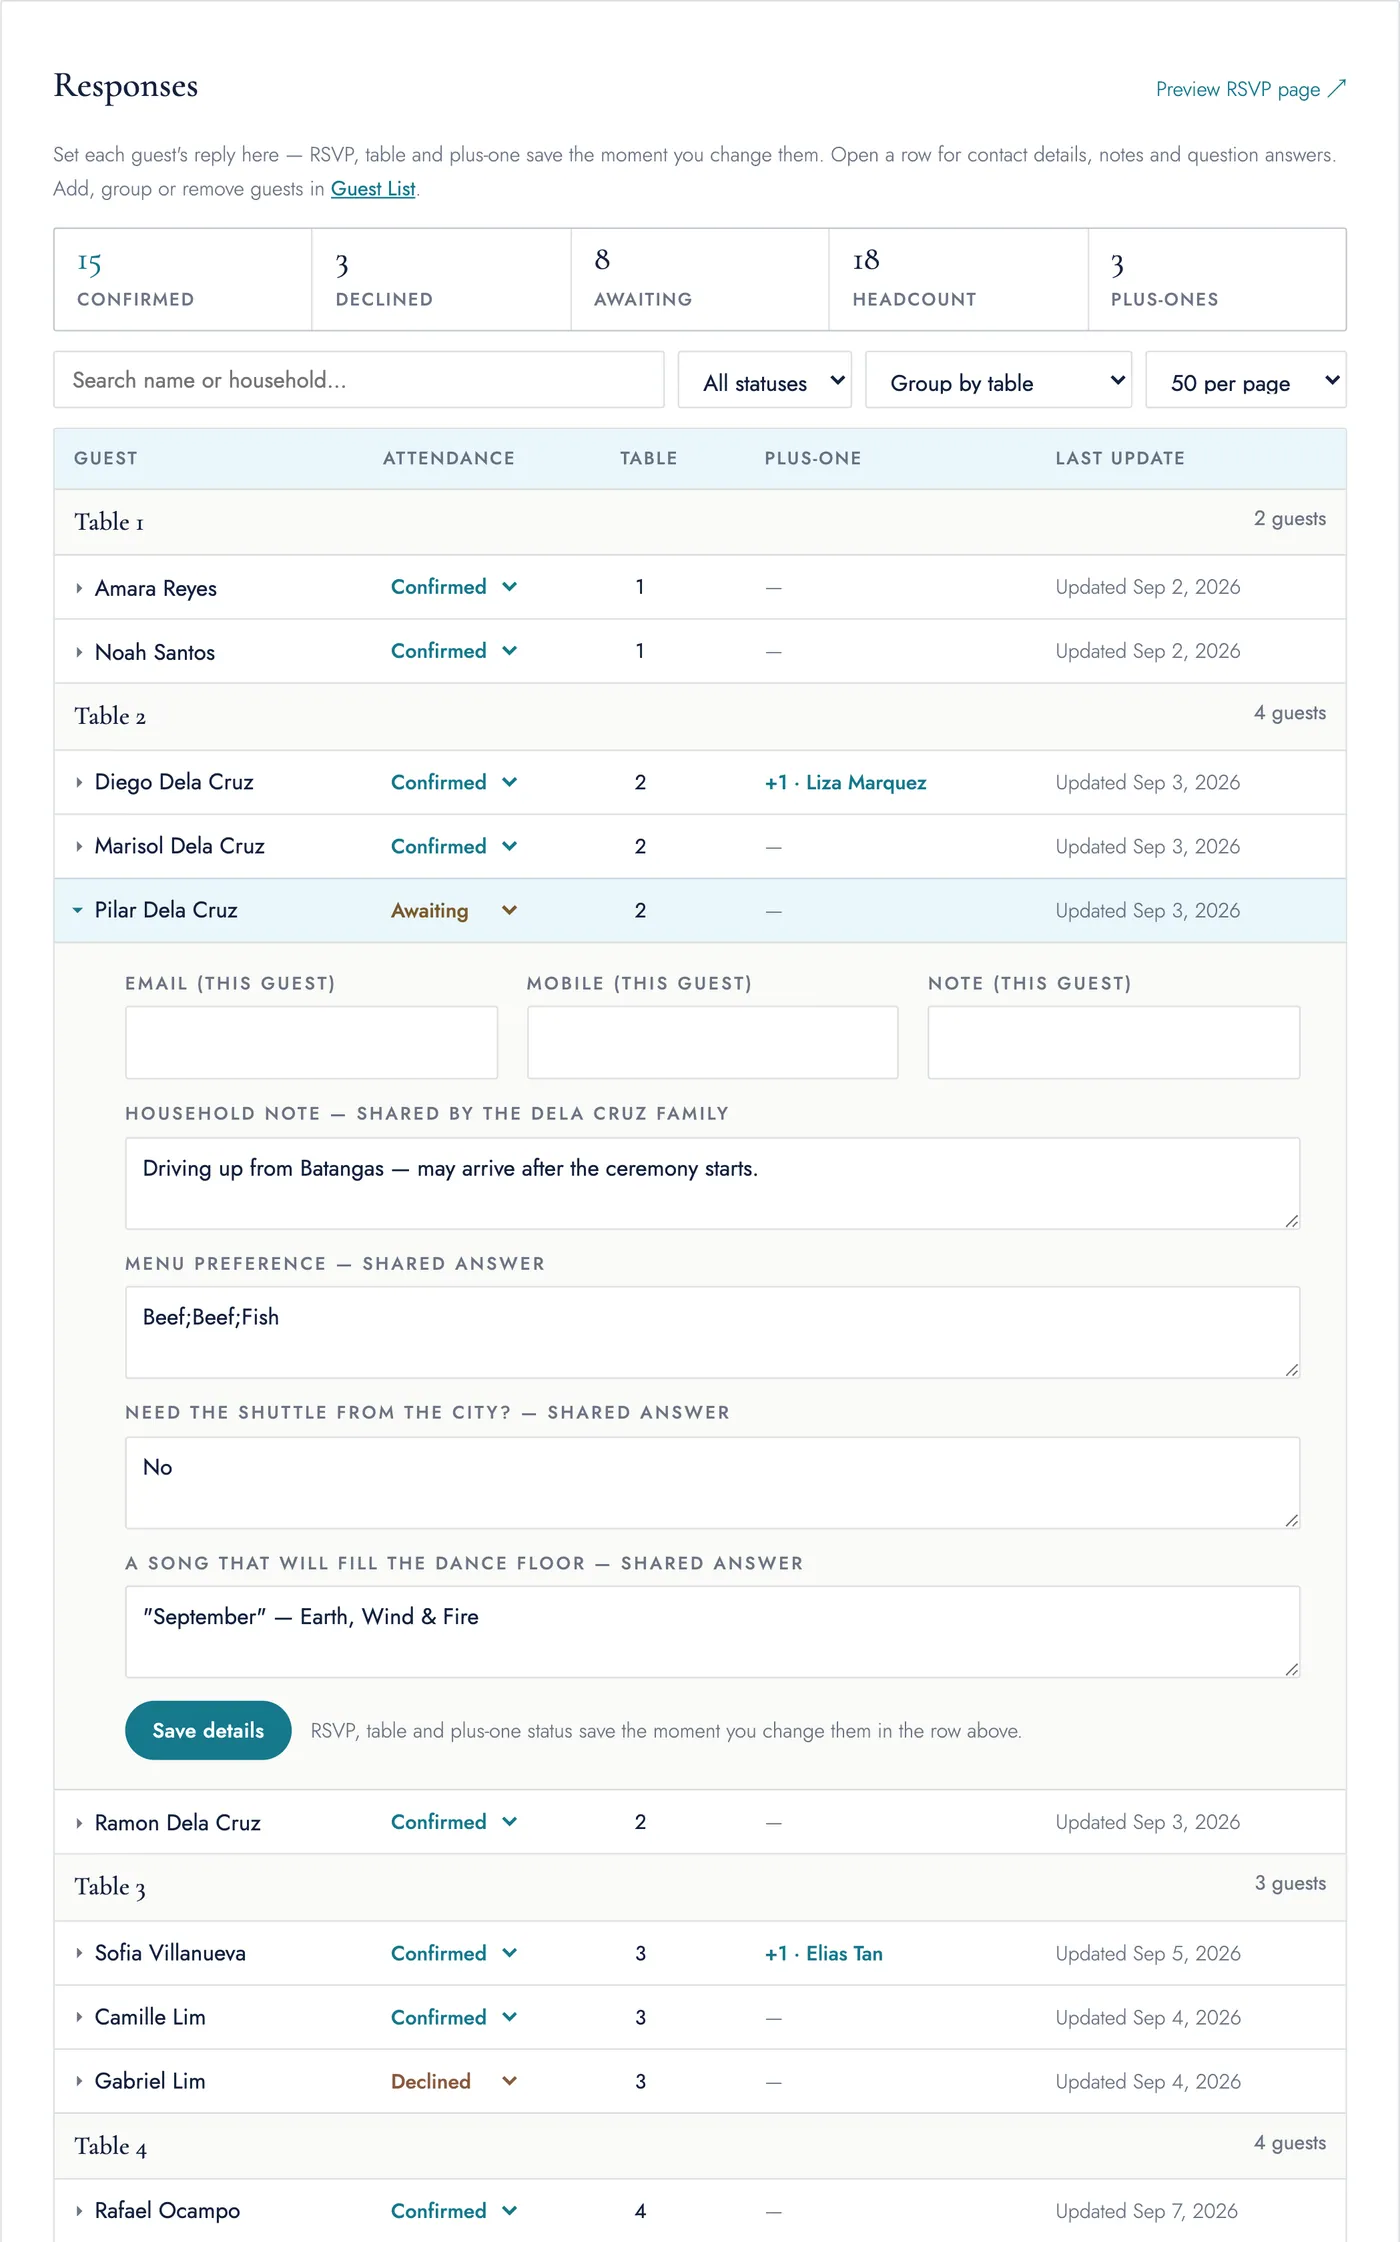Expand Noah Santos row details
1400x2242 pixels.
pos(79,652)
